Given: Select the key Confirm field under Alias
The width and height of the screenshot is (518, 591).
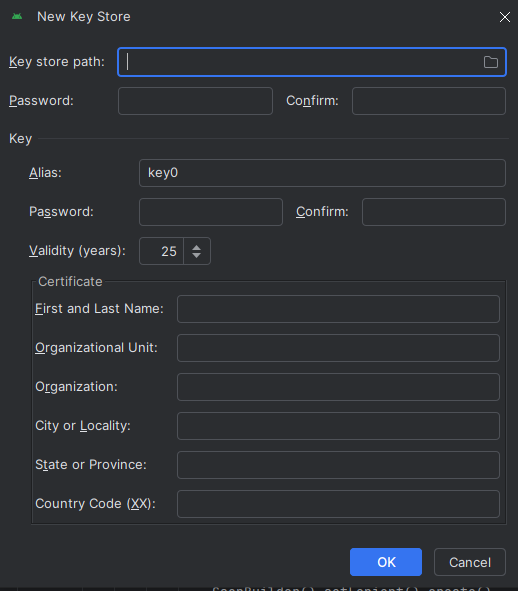Looking at the screenshot, I should point(434,212).
